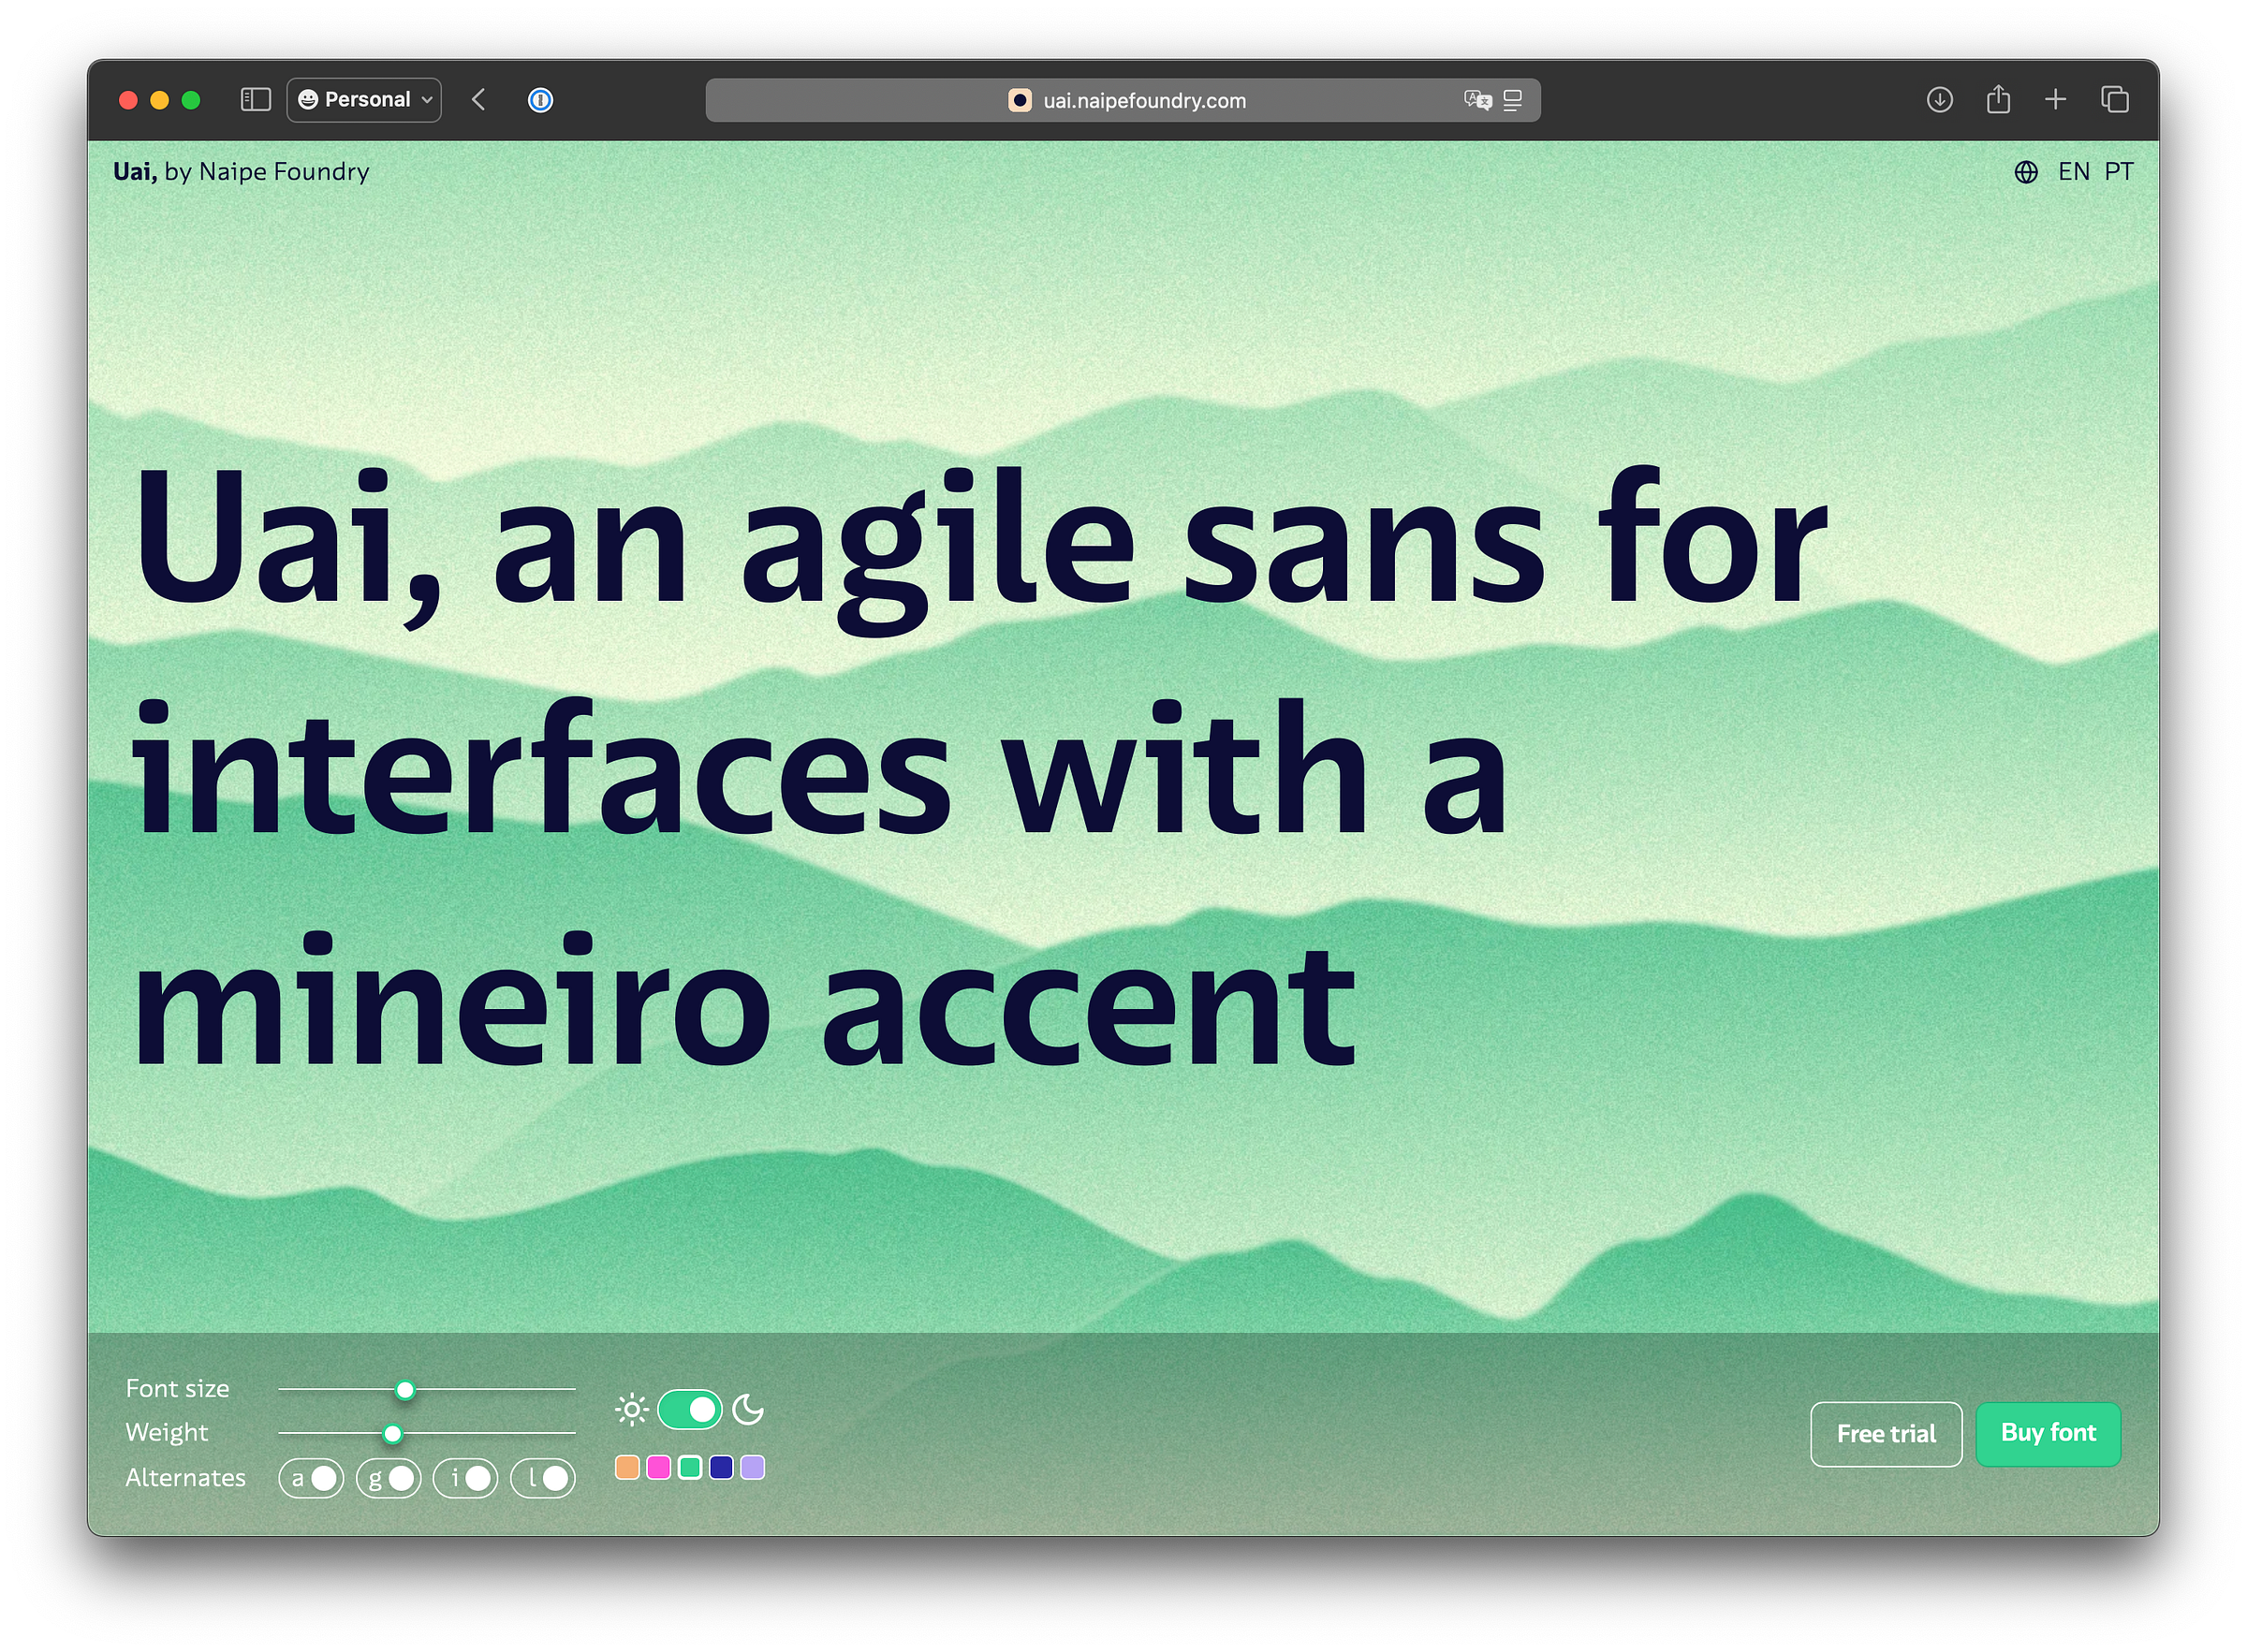This screenshot has width=2247, height=1652.
Task: Select the pink color swatch
Action: click(x=658, y=1467)
